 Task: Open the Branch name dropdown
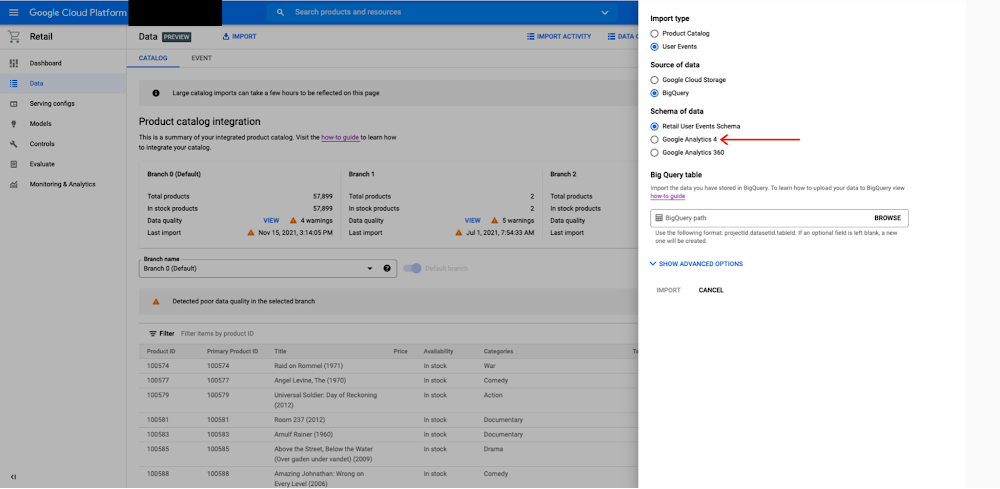click(x=268, y=268)
